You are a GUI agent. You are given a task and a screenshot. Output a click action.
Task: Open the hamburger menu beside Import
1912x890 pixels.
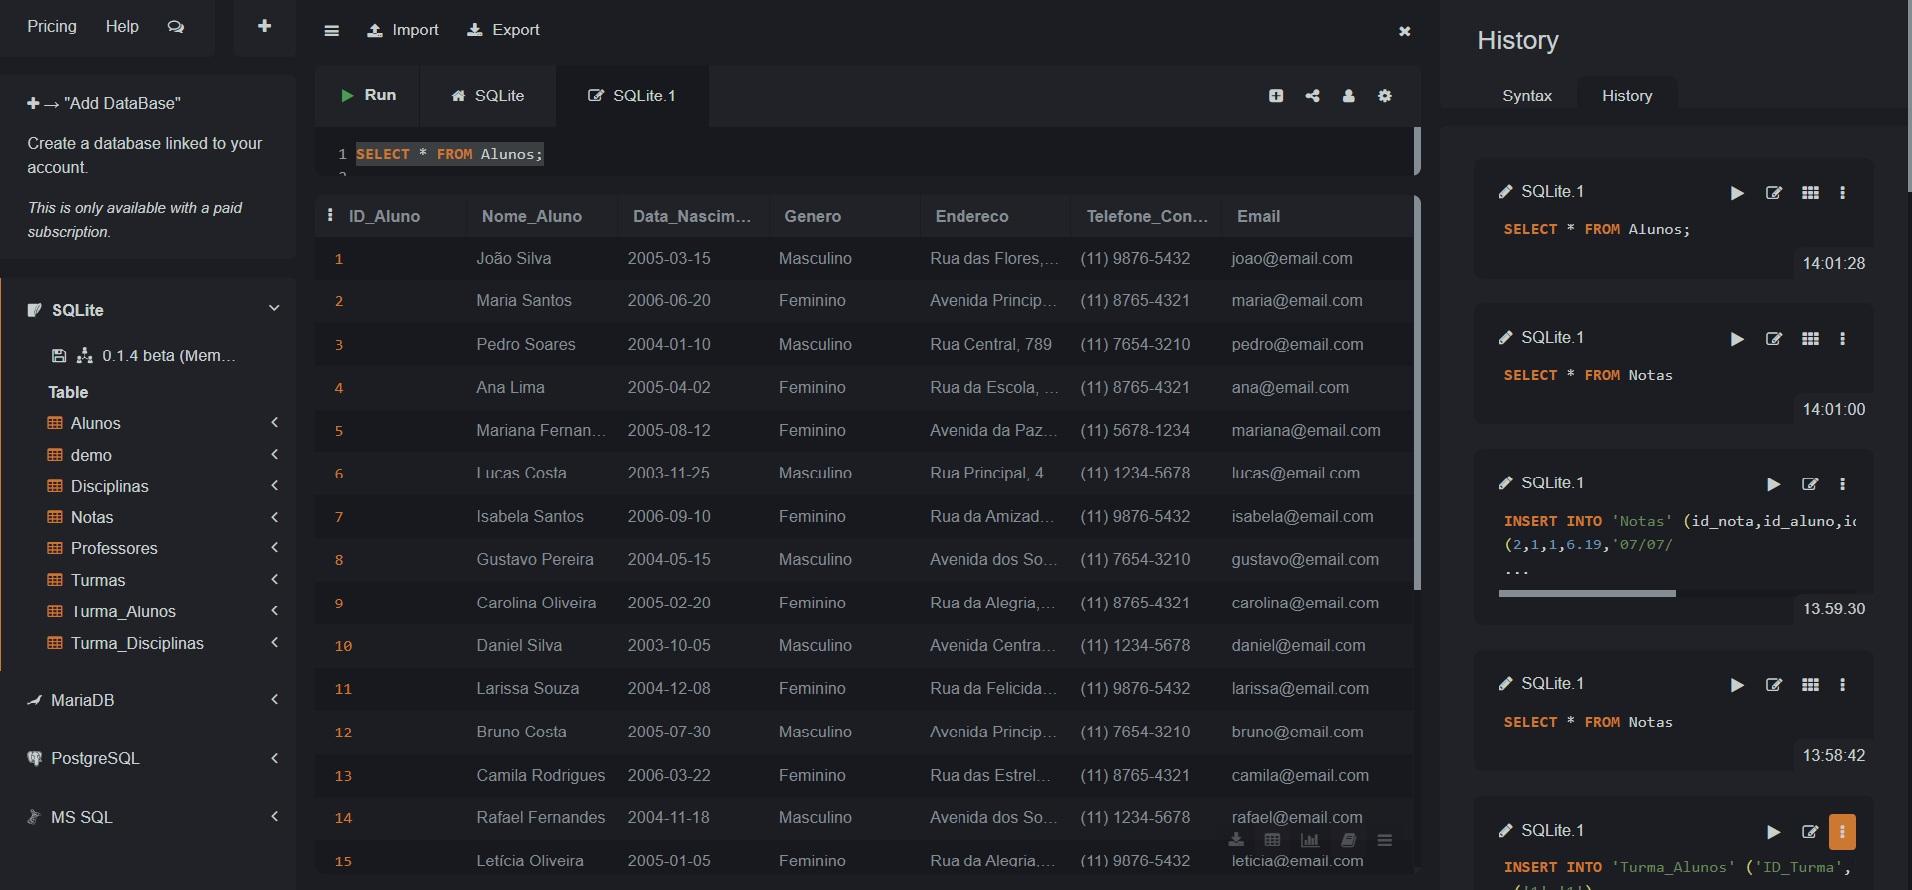click(x=332, y=30)
